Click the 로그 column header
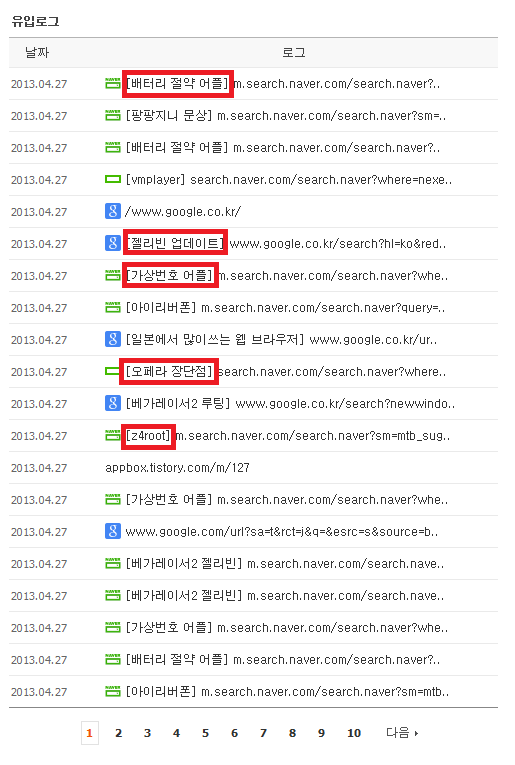This screenshot has width=515, height=765. [294, 52]
